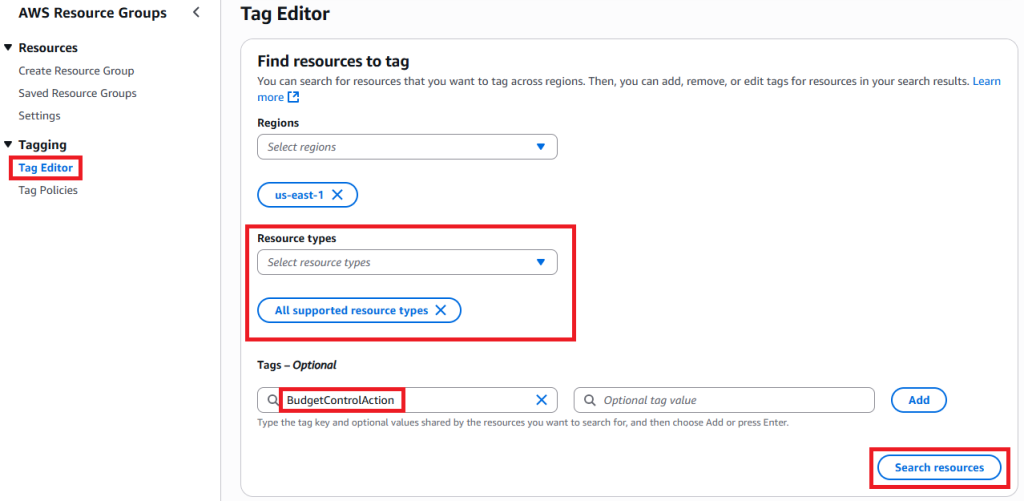This screenshot has height=501, width=1024.
Task: Focus the Optional tag value field
Action: click(x=724, y=400)
